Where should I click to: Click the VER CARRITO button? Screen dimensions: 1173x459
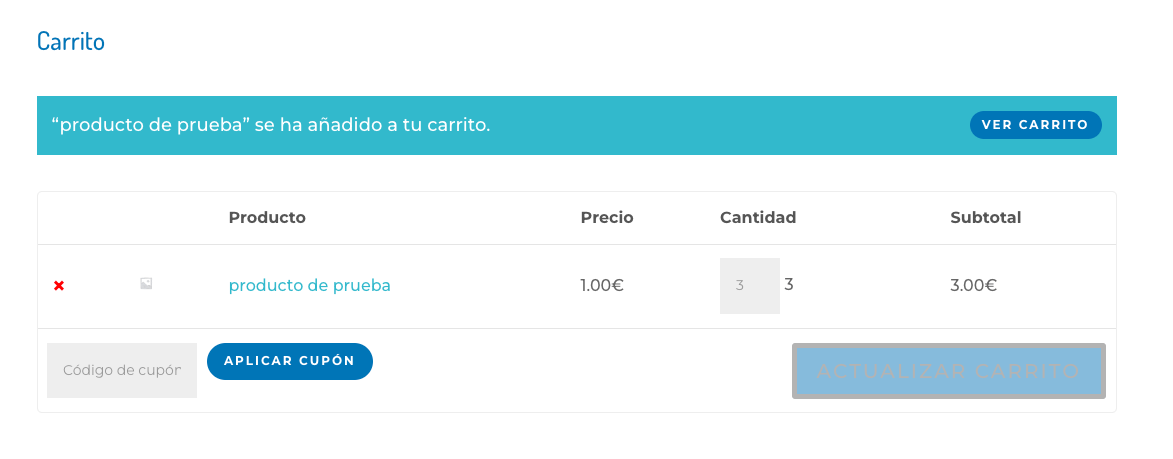tap(1035, 125)
